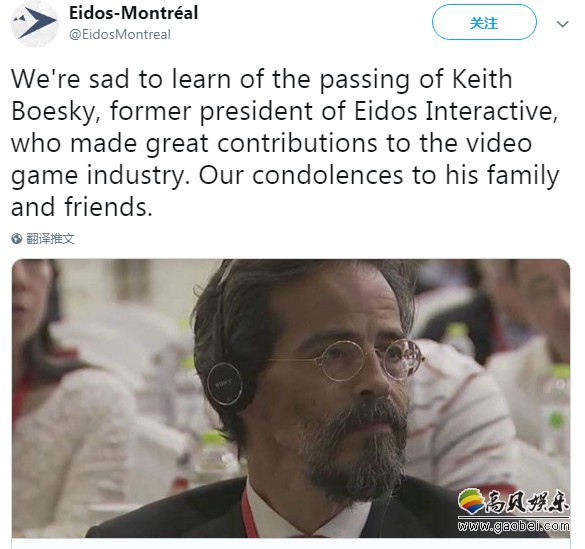The image size is (585, 549).
Task: Open the @EidosMontreal handle link
Action: pos(120,35)
